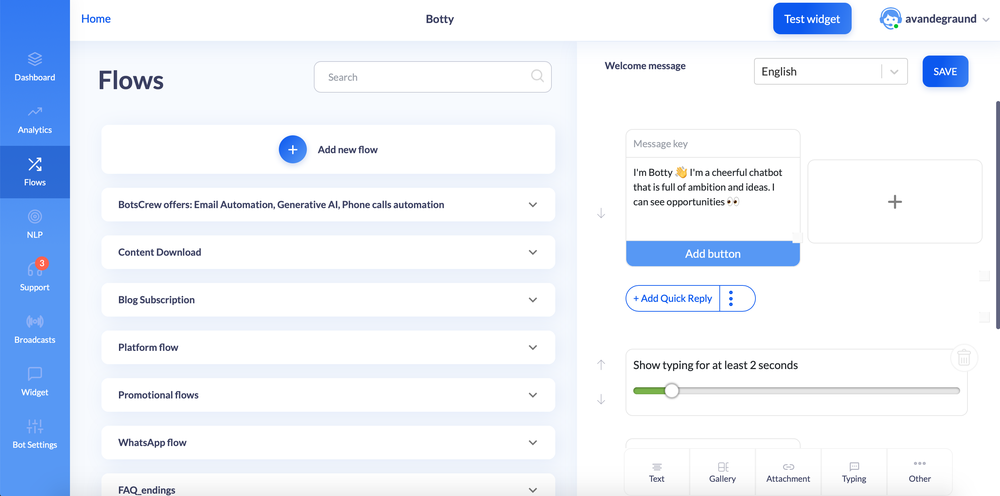Add a new gallery card with plus
Viewport: 1000px width, 496px height.
(895, 201)
